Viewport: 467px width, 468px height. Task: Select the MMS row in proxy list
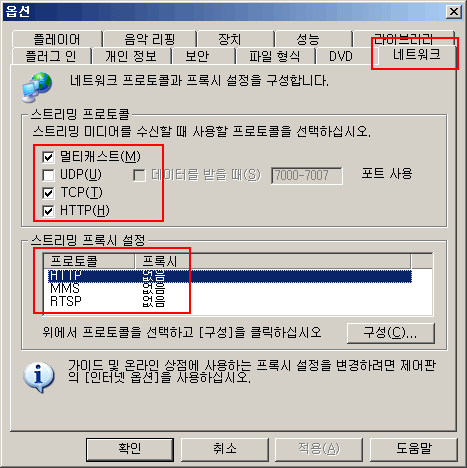click(228, 289)
